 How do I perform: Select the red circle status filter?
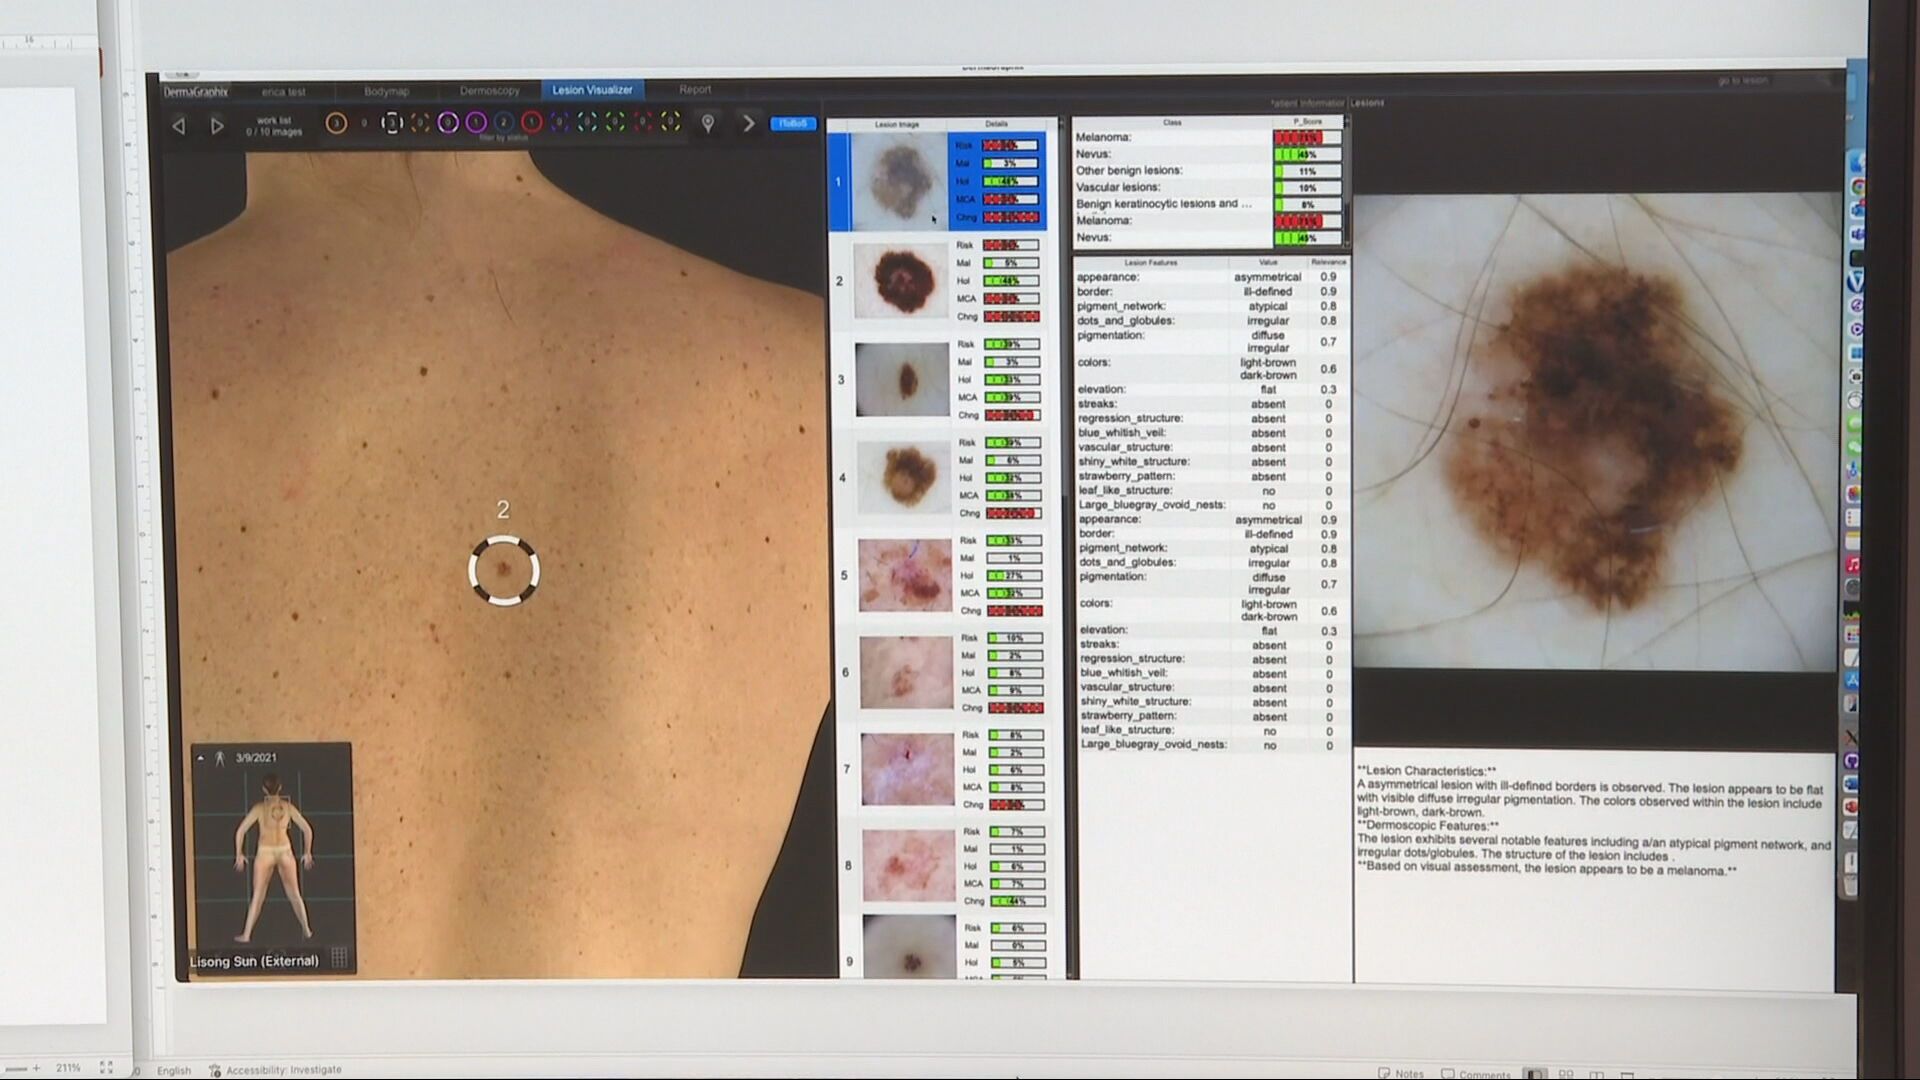pyautogui.click(x=532, y=123)
